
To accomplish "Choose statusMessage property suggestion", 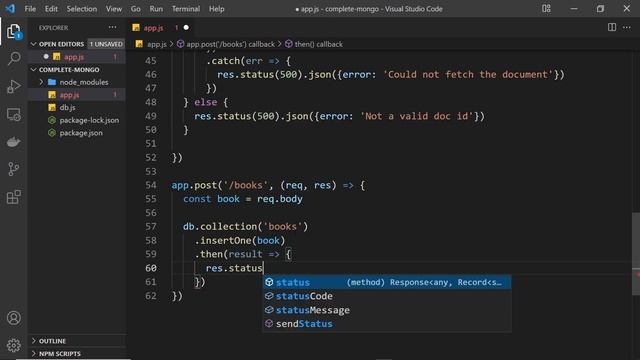I will [x=387, y=310].
